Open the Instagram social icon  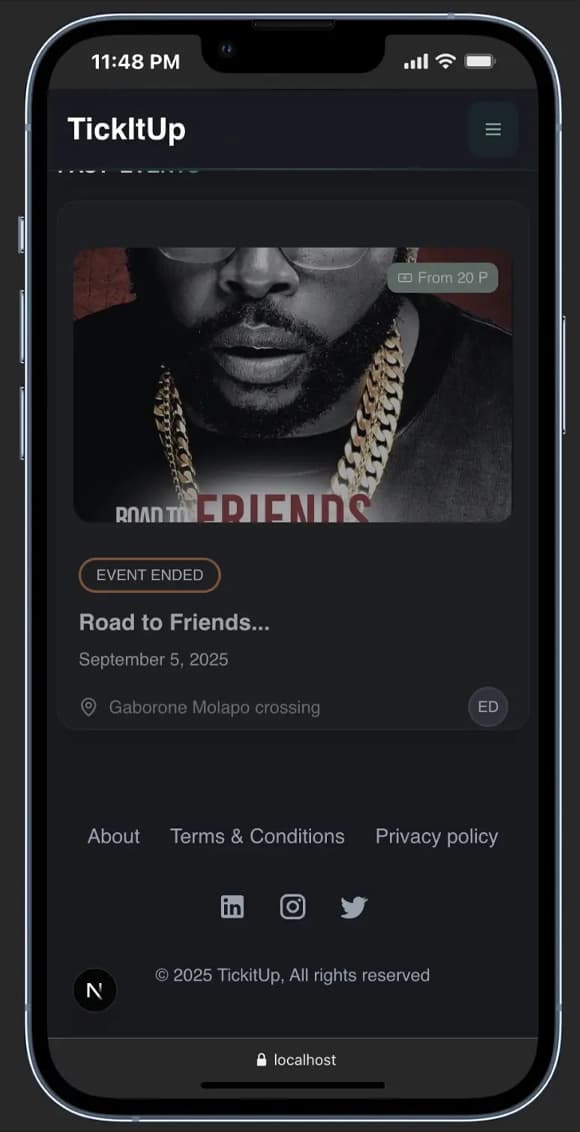293,907
